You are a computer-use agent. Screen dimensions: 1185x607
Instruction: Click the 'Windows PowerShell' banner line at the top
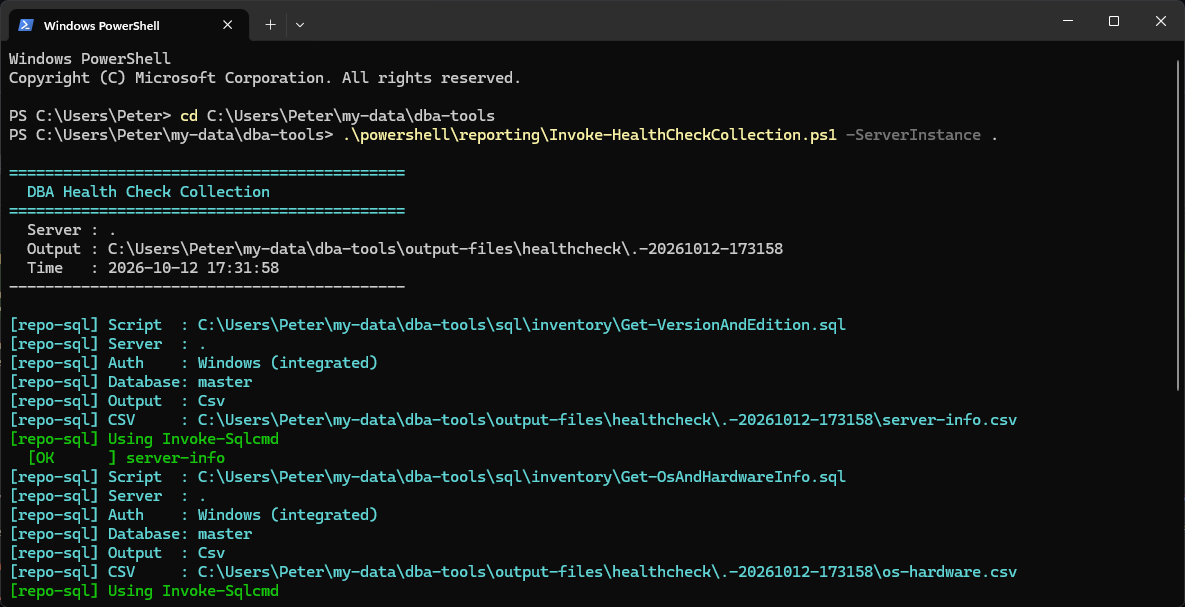[90, 59]
